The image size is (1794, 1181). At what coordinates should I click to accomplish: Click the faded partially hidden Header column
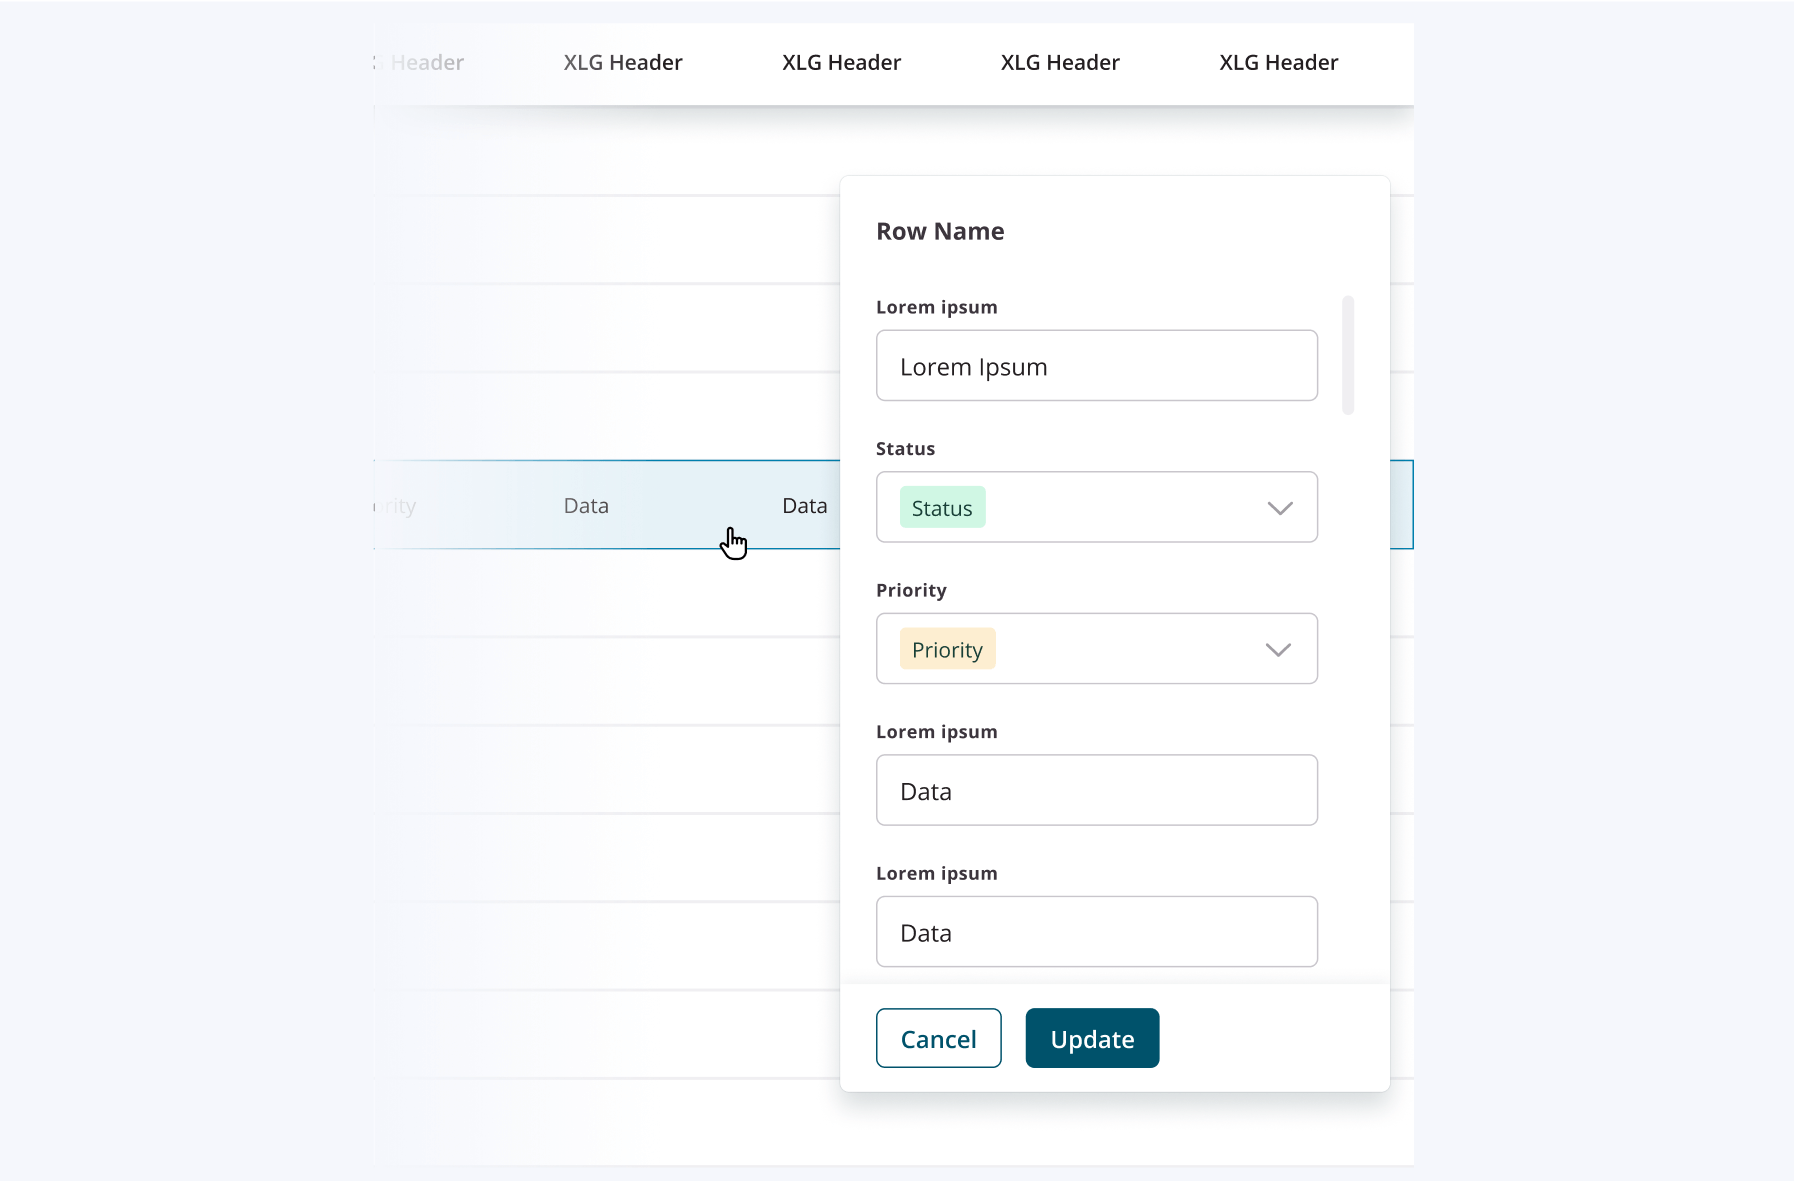pos(427,63)
